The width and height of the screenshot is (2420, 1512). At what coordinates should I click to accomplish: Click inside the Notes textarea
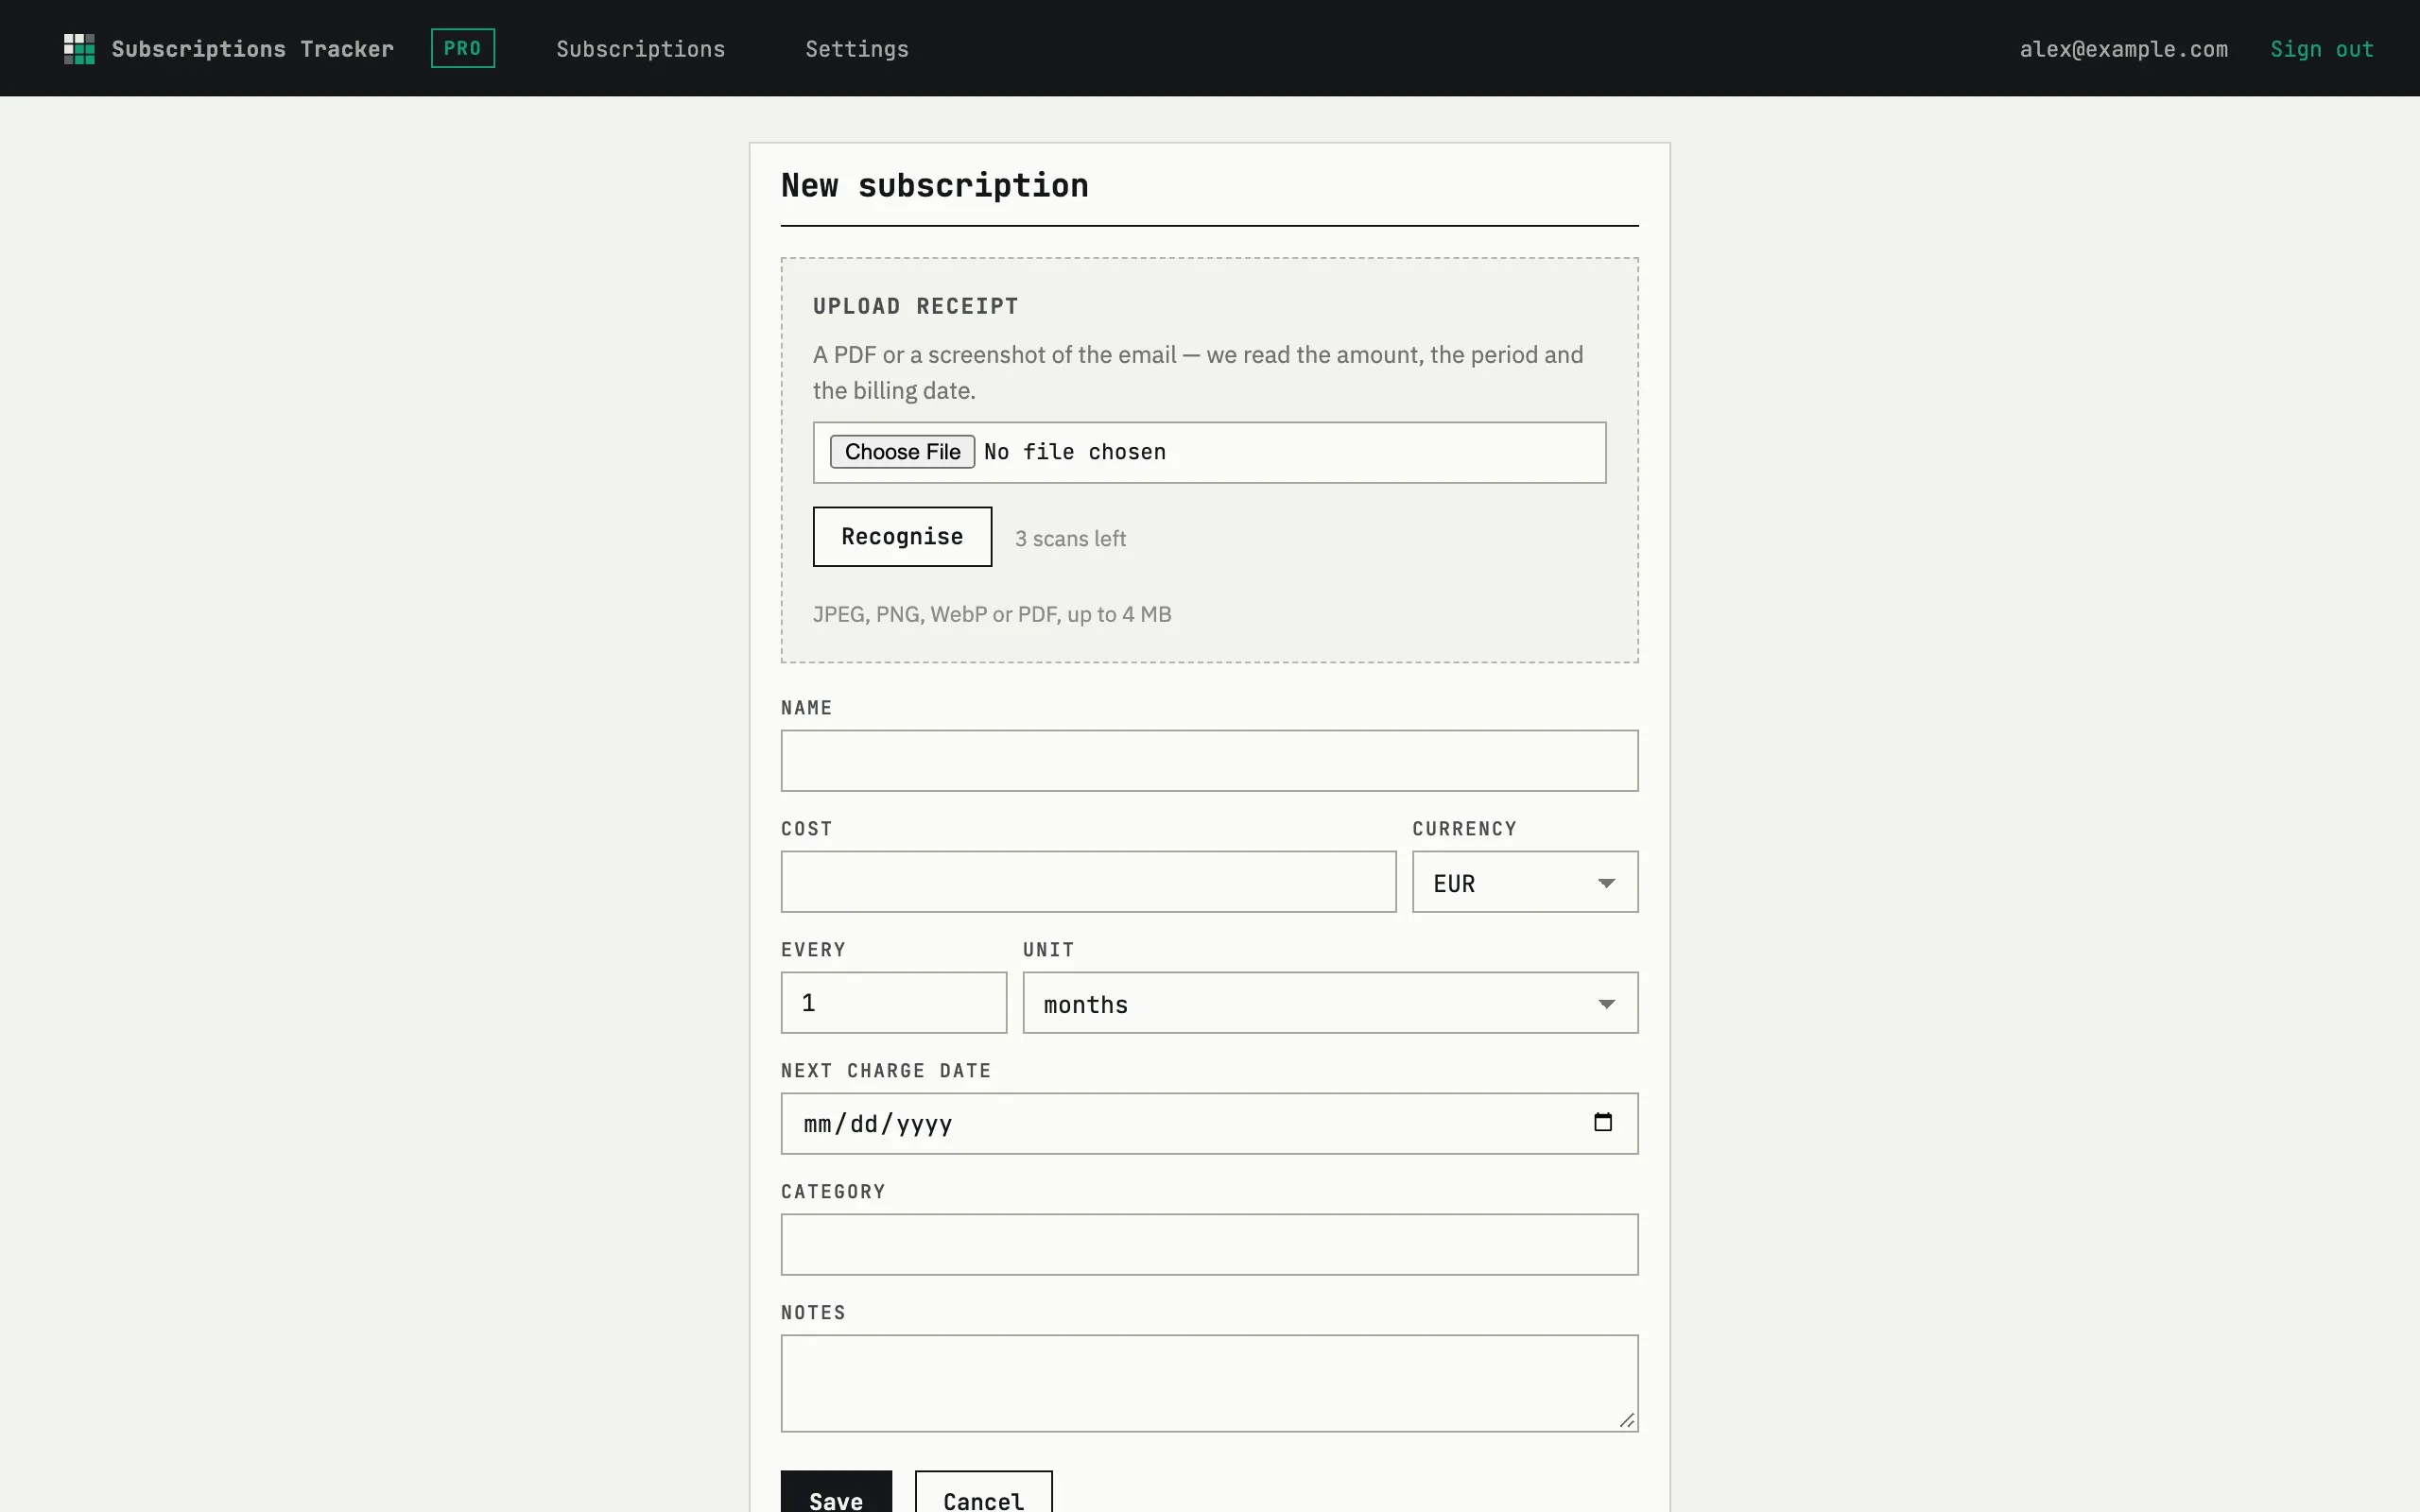(x=1209, y=1384)
